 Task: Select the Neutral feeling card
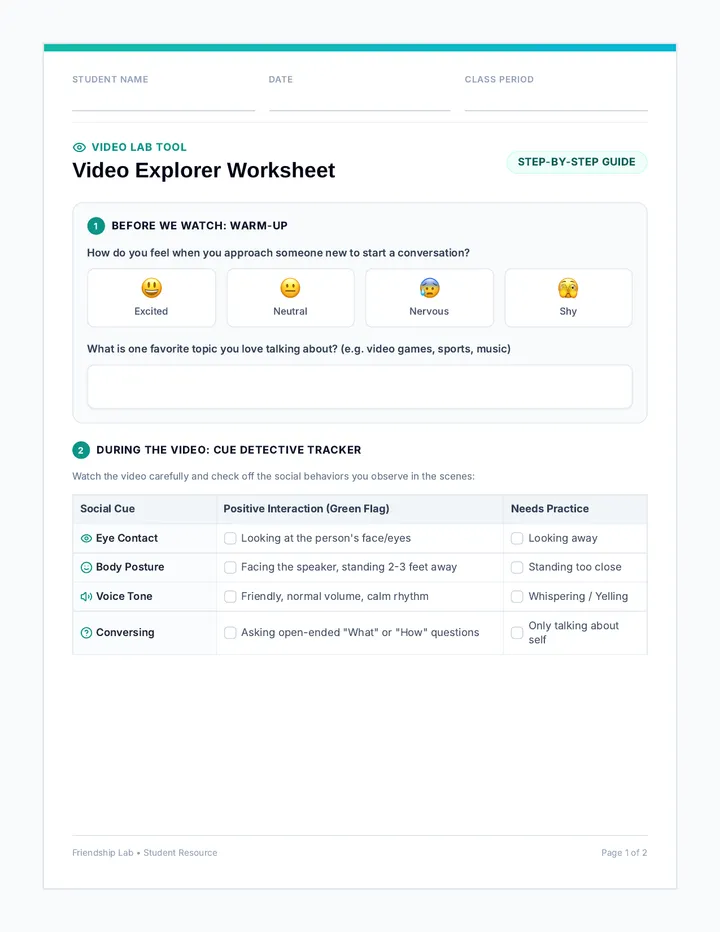click(291, 298)
